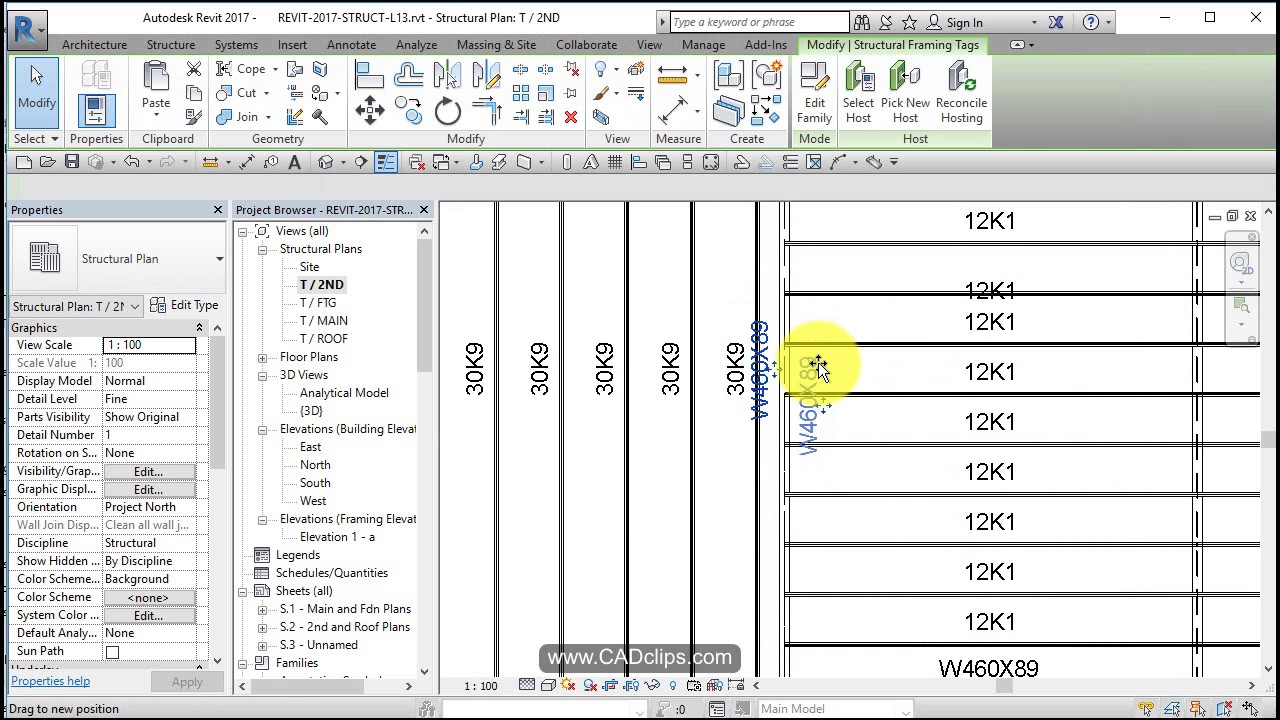The height and width of the screenshot is (720, 1280).
Task: Open the Manage tab
Action: tap(703, 44)
